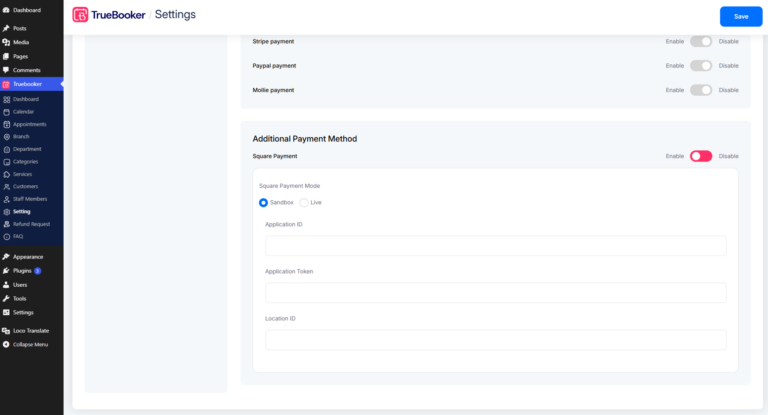Open Refund Request menu item
Screen dimensions: 768x415
click(x=31, y=224)
